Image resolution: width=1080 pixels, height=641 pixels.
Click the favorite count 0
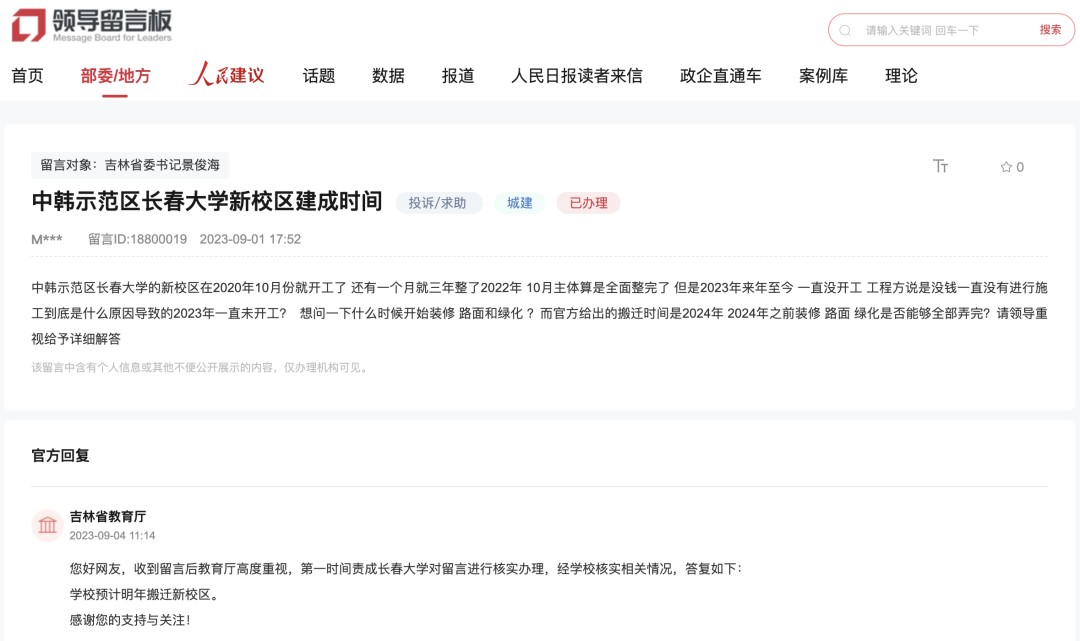(x=1020, y=167)
